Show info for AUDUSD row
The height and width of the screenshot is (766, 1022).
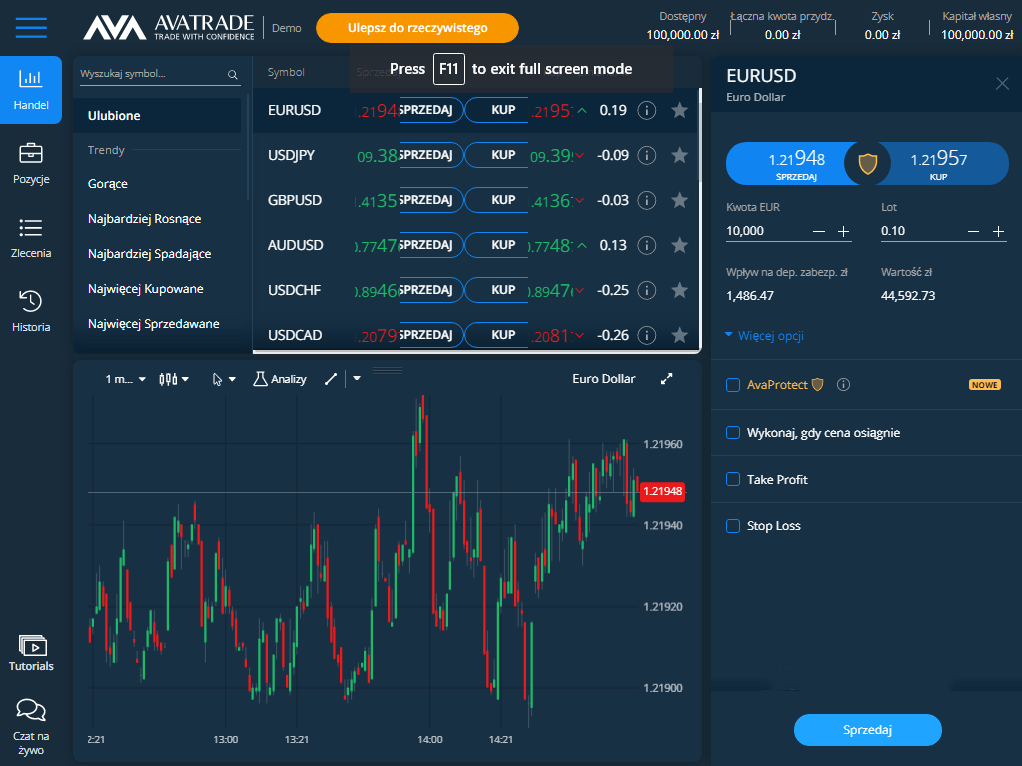pyautogui.click(x=646, y=245)
